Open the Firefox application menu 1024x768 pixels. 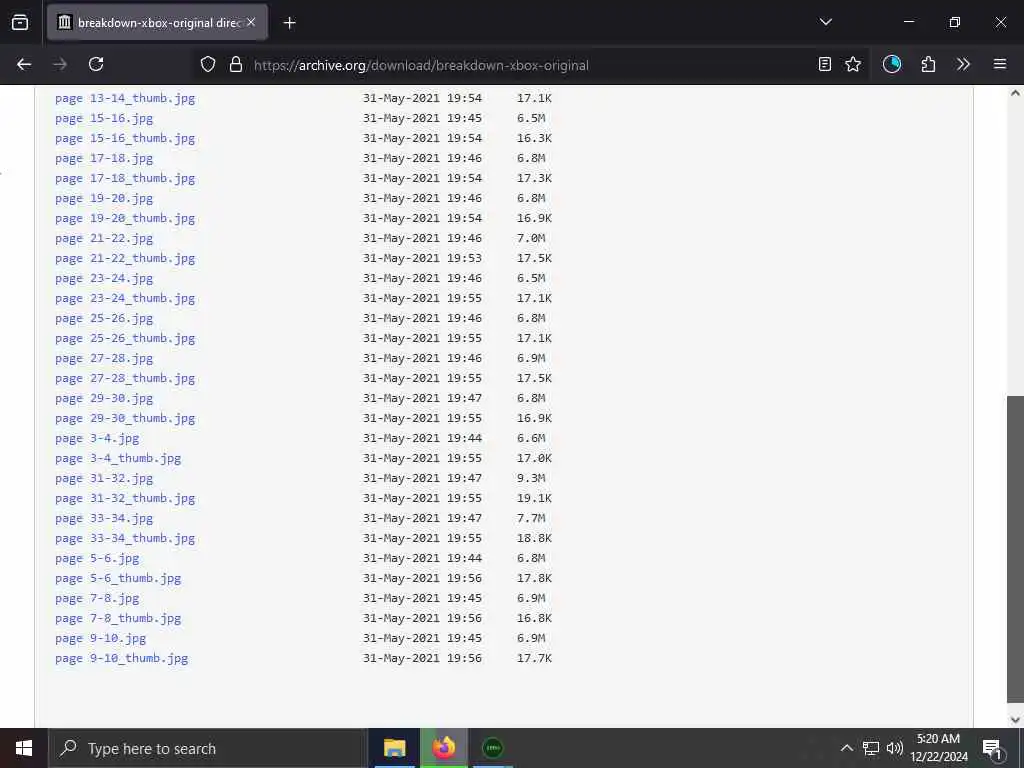[999, 64]
